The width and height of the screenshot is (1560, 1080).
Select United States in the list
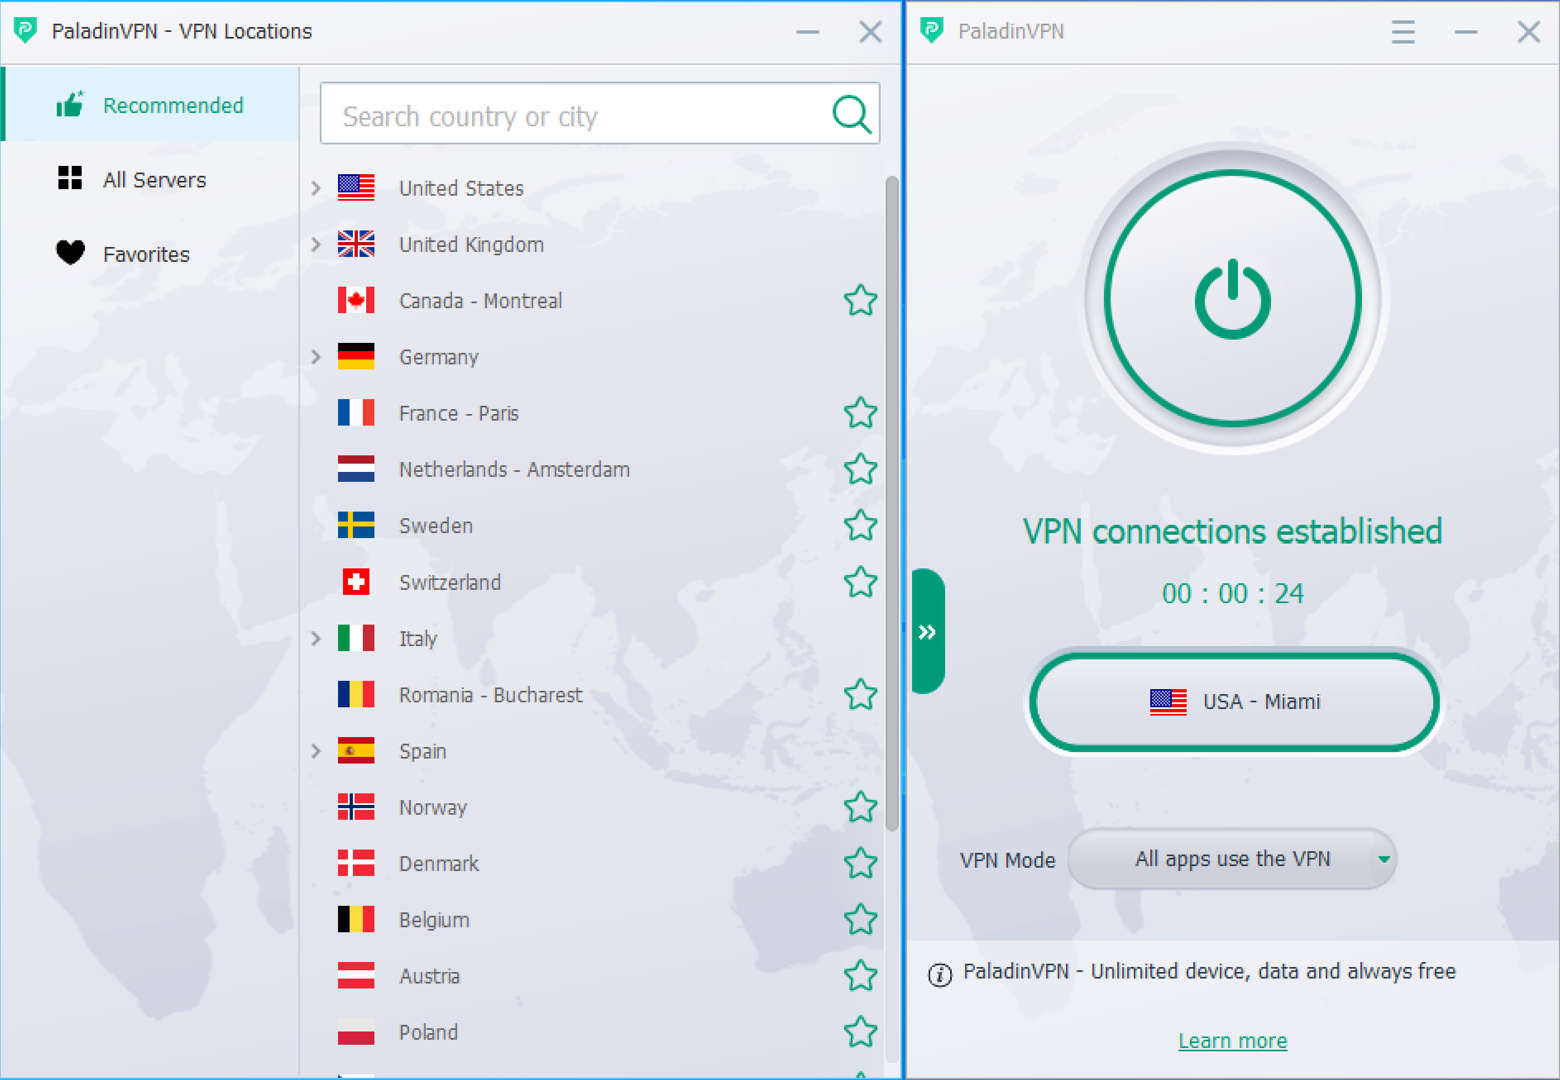(x=461, y=188)
